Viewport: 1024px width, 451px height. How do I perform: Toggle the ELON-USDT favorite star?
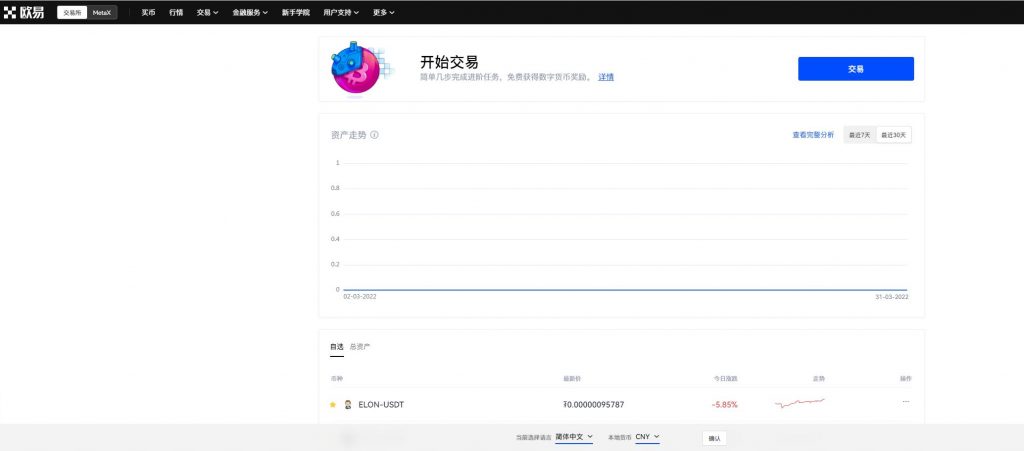(333, 405)
